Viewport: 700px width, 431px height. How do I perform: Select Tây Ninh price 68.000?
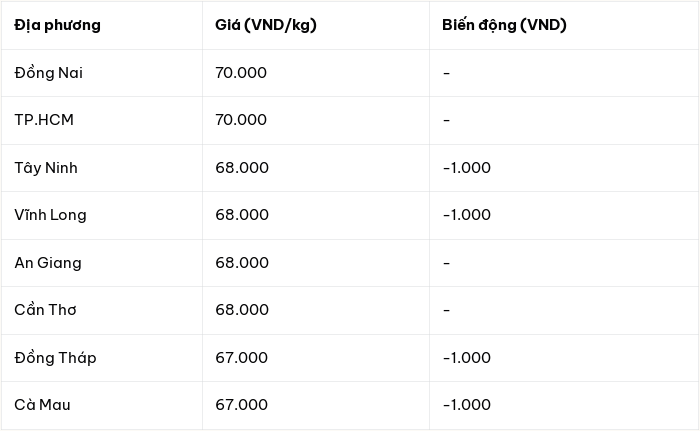click(242, 168)
